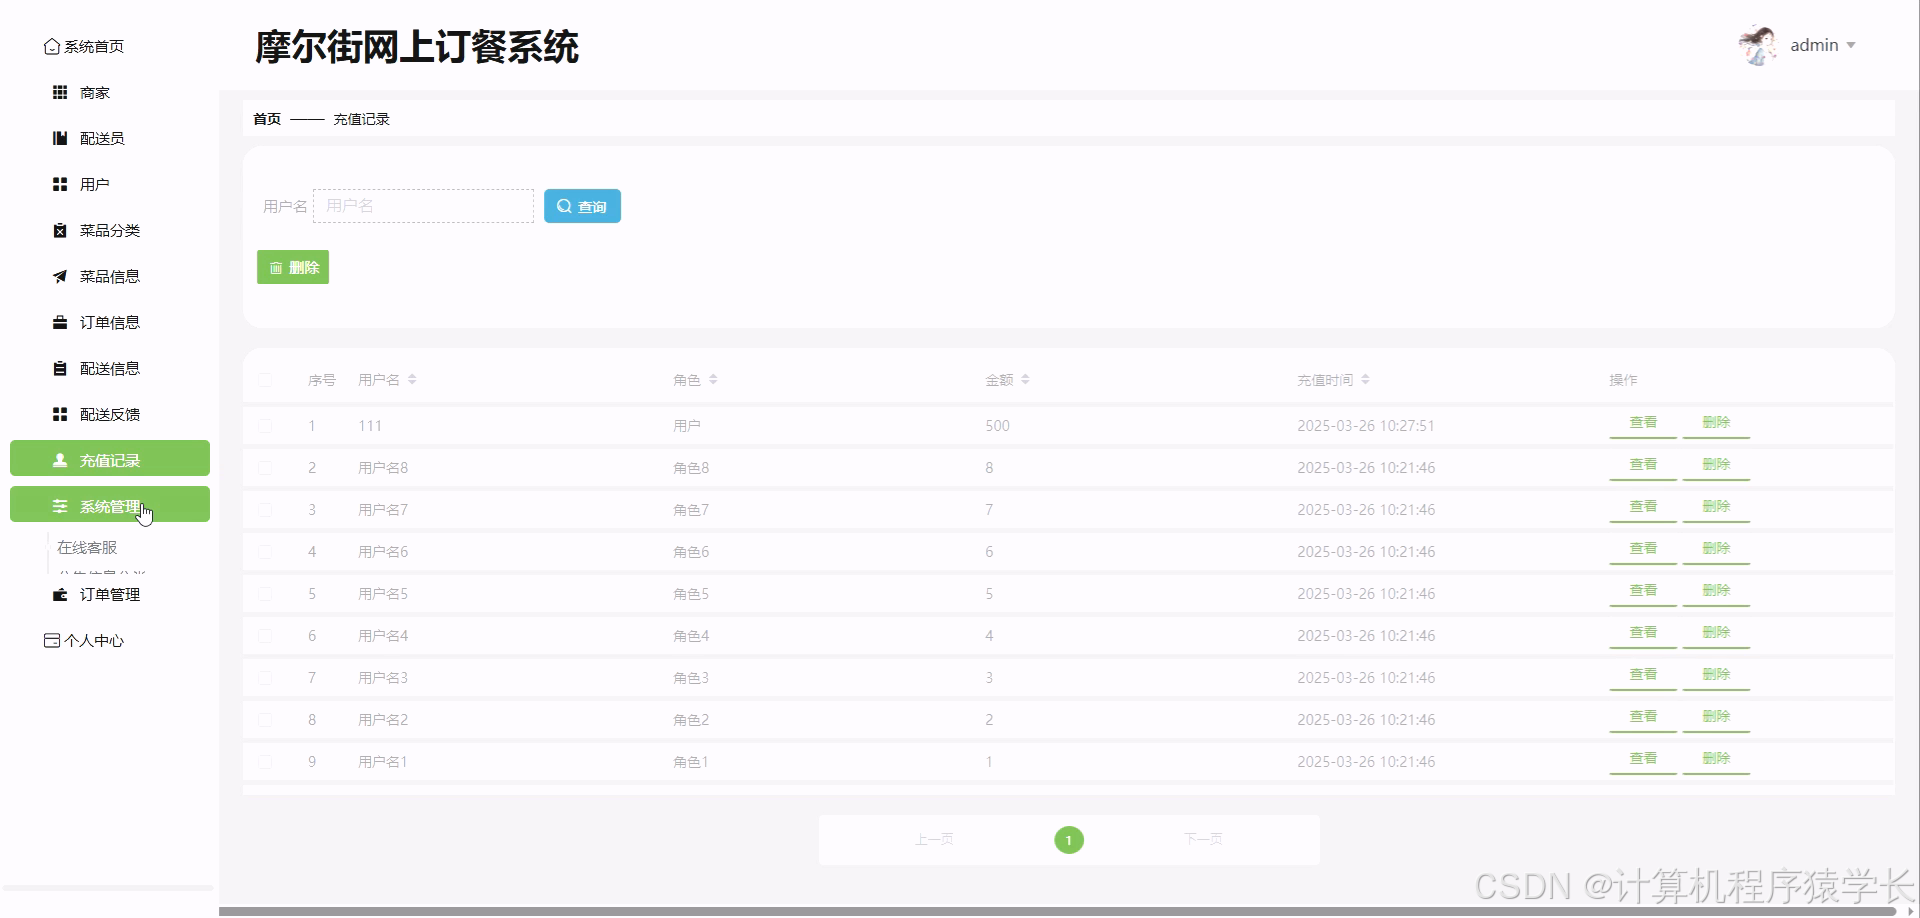Delete the 用户名1 record

click(1716, 760)
